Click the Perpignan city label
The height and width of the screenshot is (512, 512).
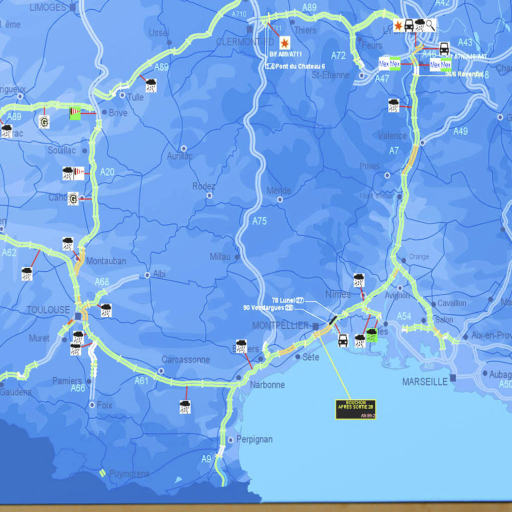point(254,440)
